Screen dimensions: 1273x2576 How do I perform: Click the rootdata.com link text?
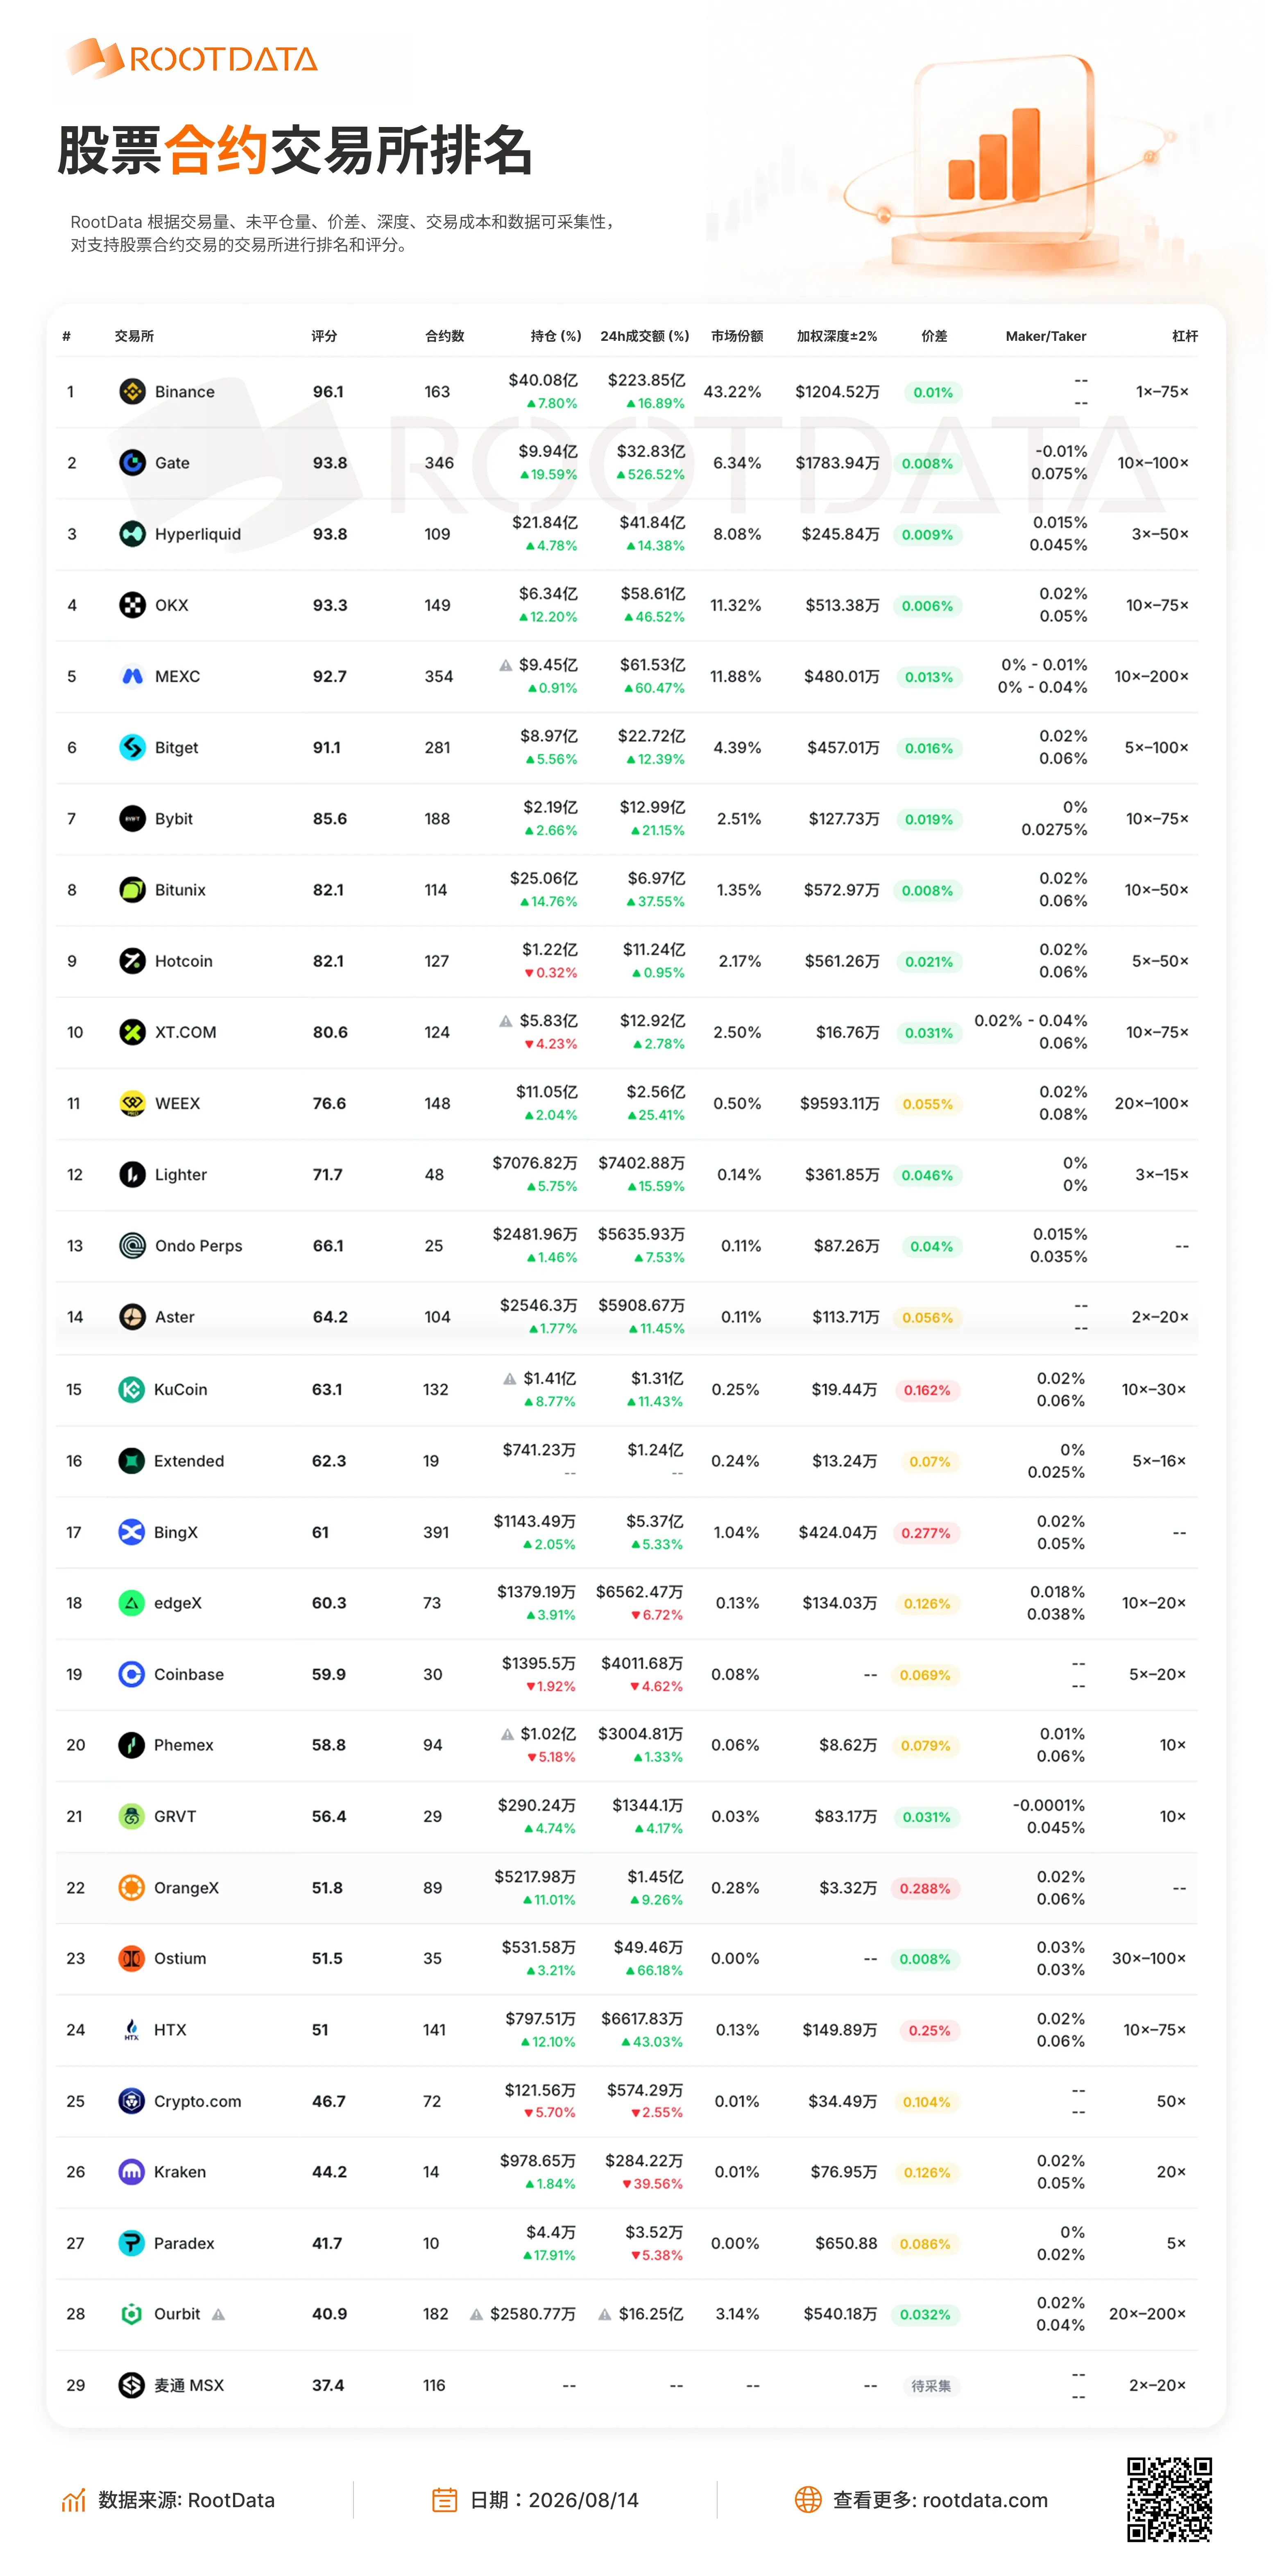tap(985, 2500)
